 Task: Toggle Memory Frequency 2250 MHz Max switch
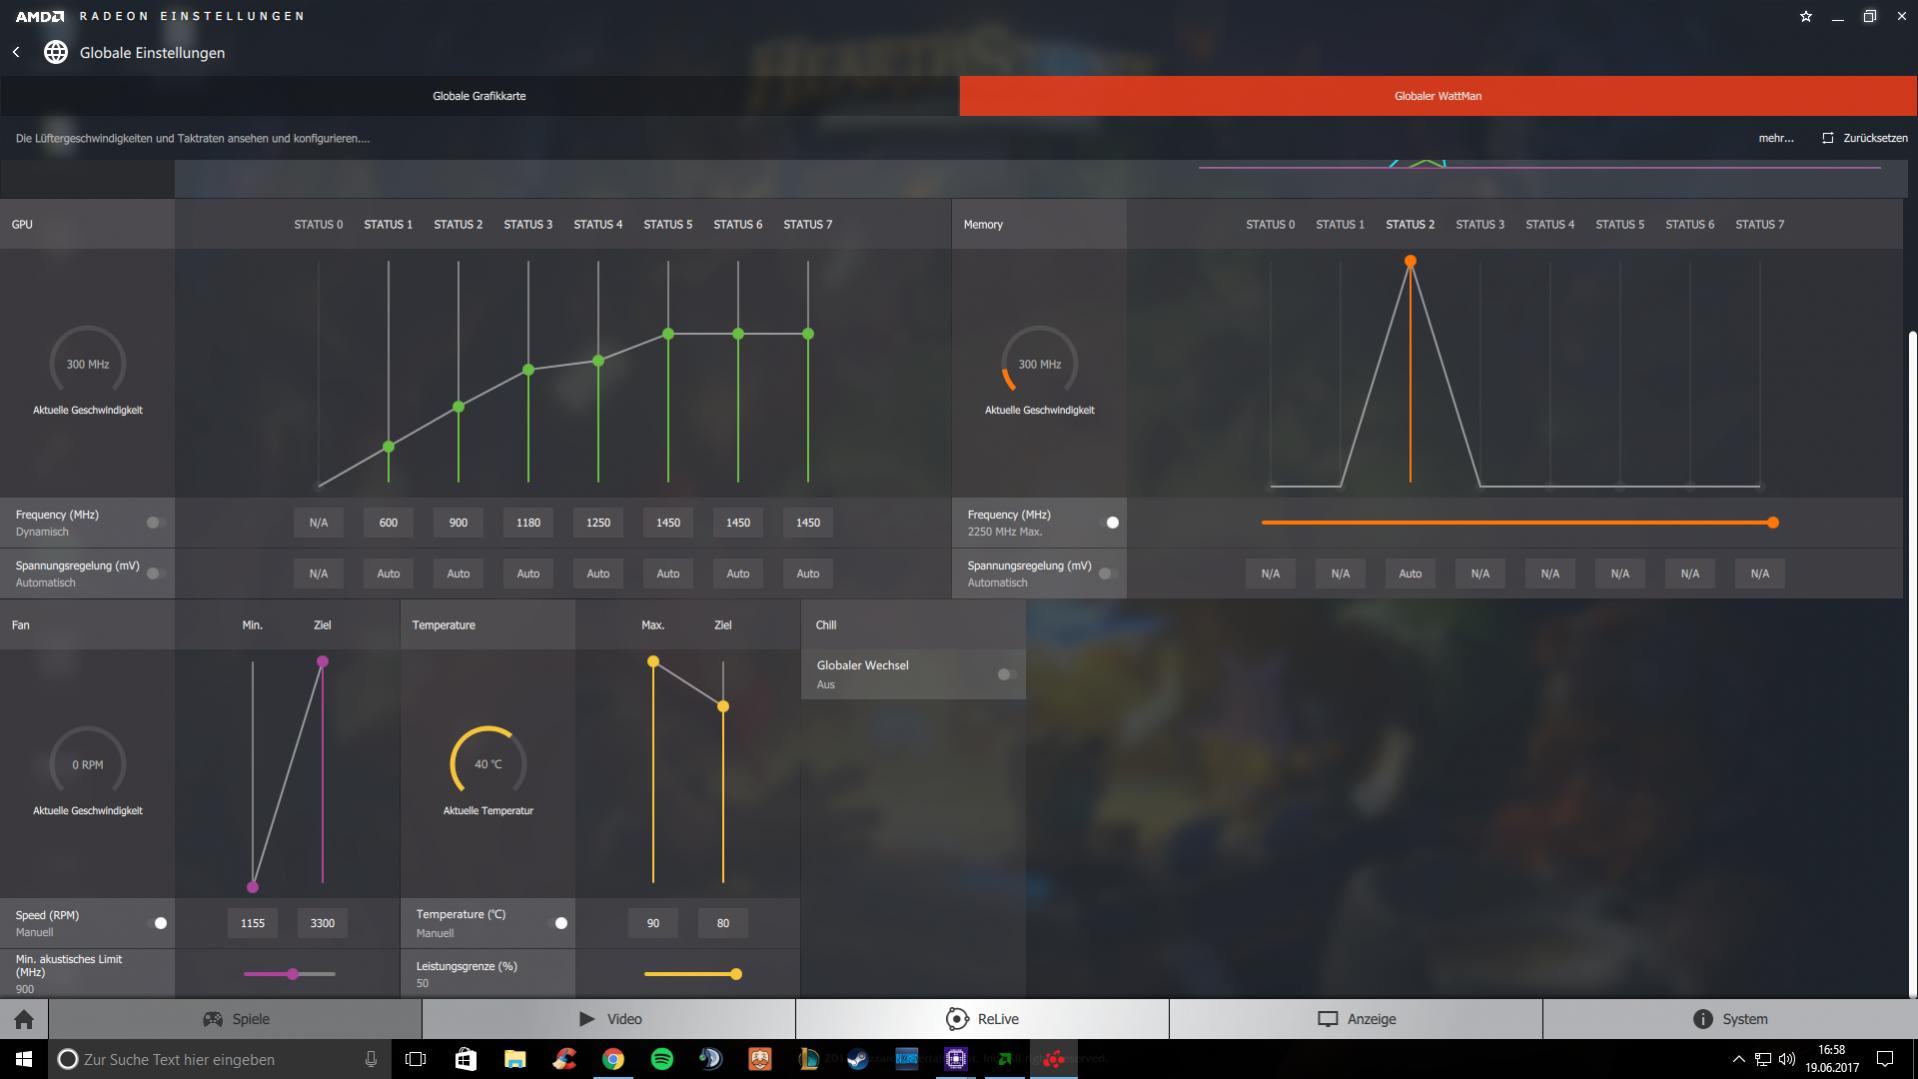(1108, 522)
